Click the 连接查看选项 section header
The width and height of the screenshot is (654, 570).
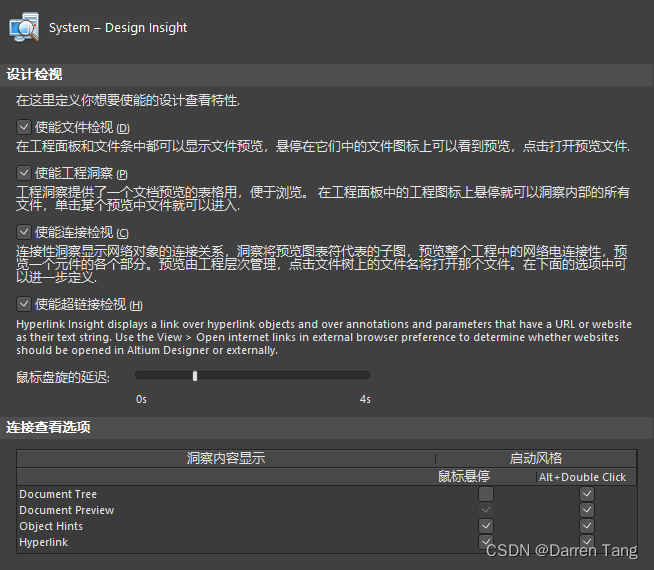point(327,427)
